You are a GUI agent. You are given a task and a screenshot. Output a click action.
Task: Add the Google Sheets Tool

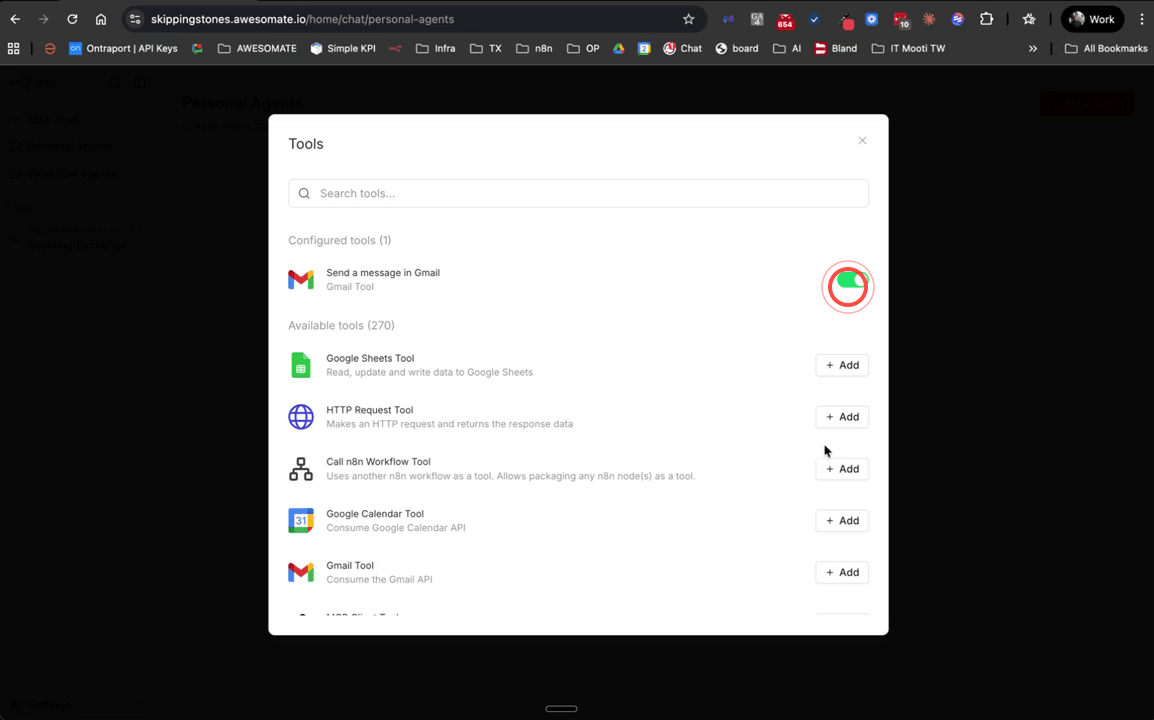(x=841, y=365)
